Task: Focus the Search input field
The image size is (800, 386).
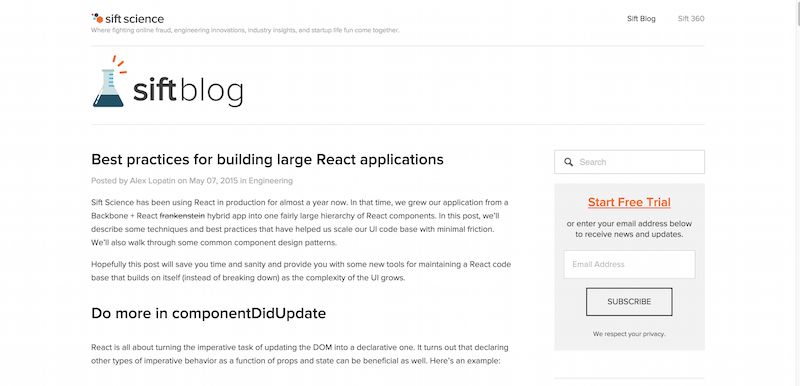Action: (x=629, y=162)
